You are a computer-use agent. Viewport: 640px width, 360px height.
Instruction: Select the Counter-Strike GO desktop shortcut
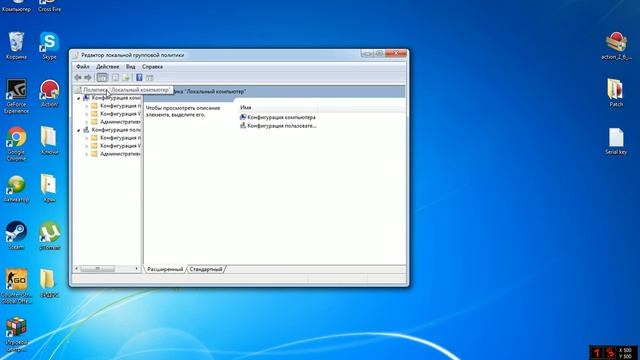click(x=16, y=286)
